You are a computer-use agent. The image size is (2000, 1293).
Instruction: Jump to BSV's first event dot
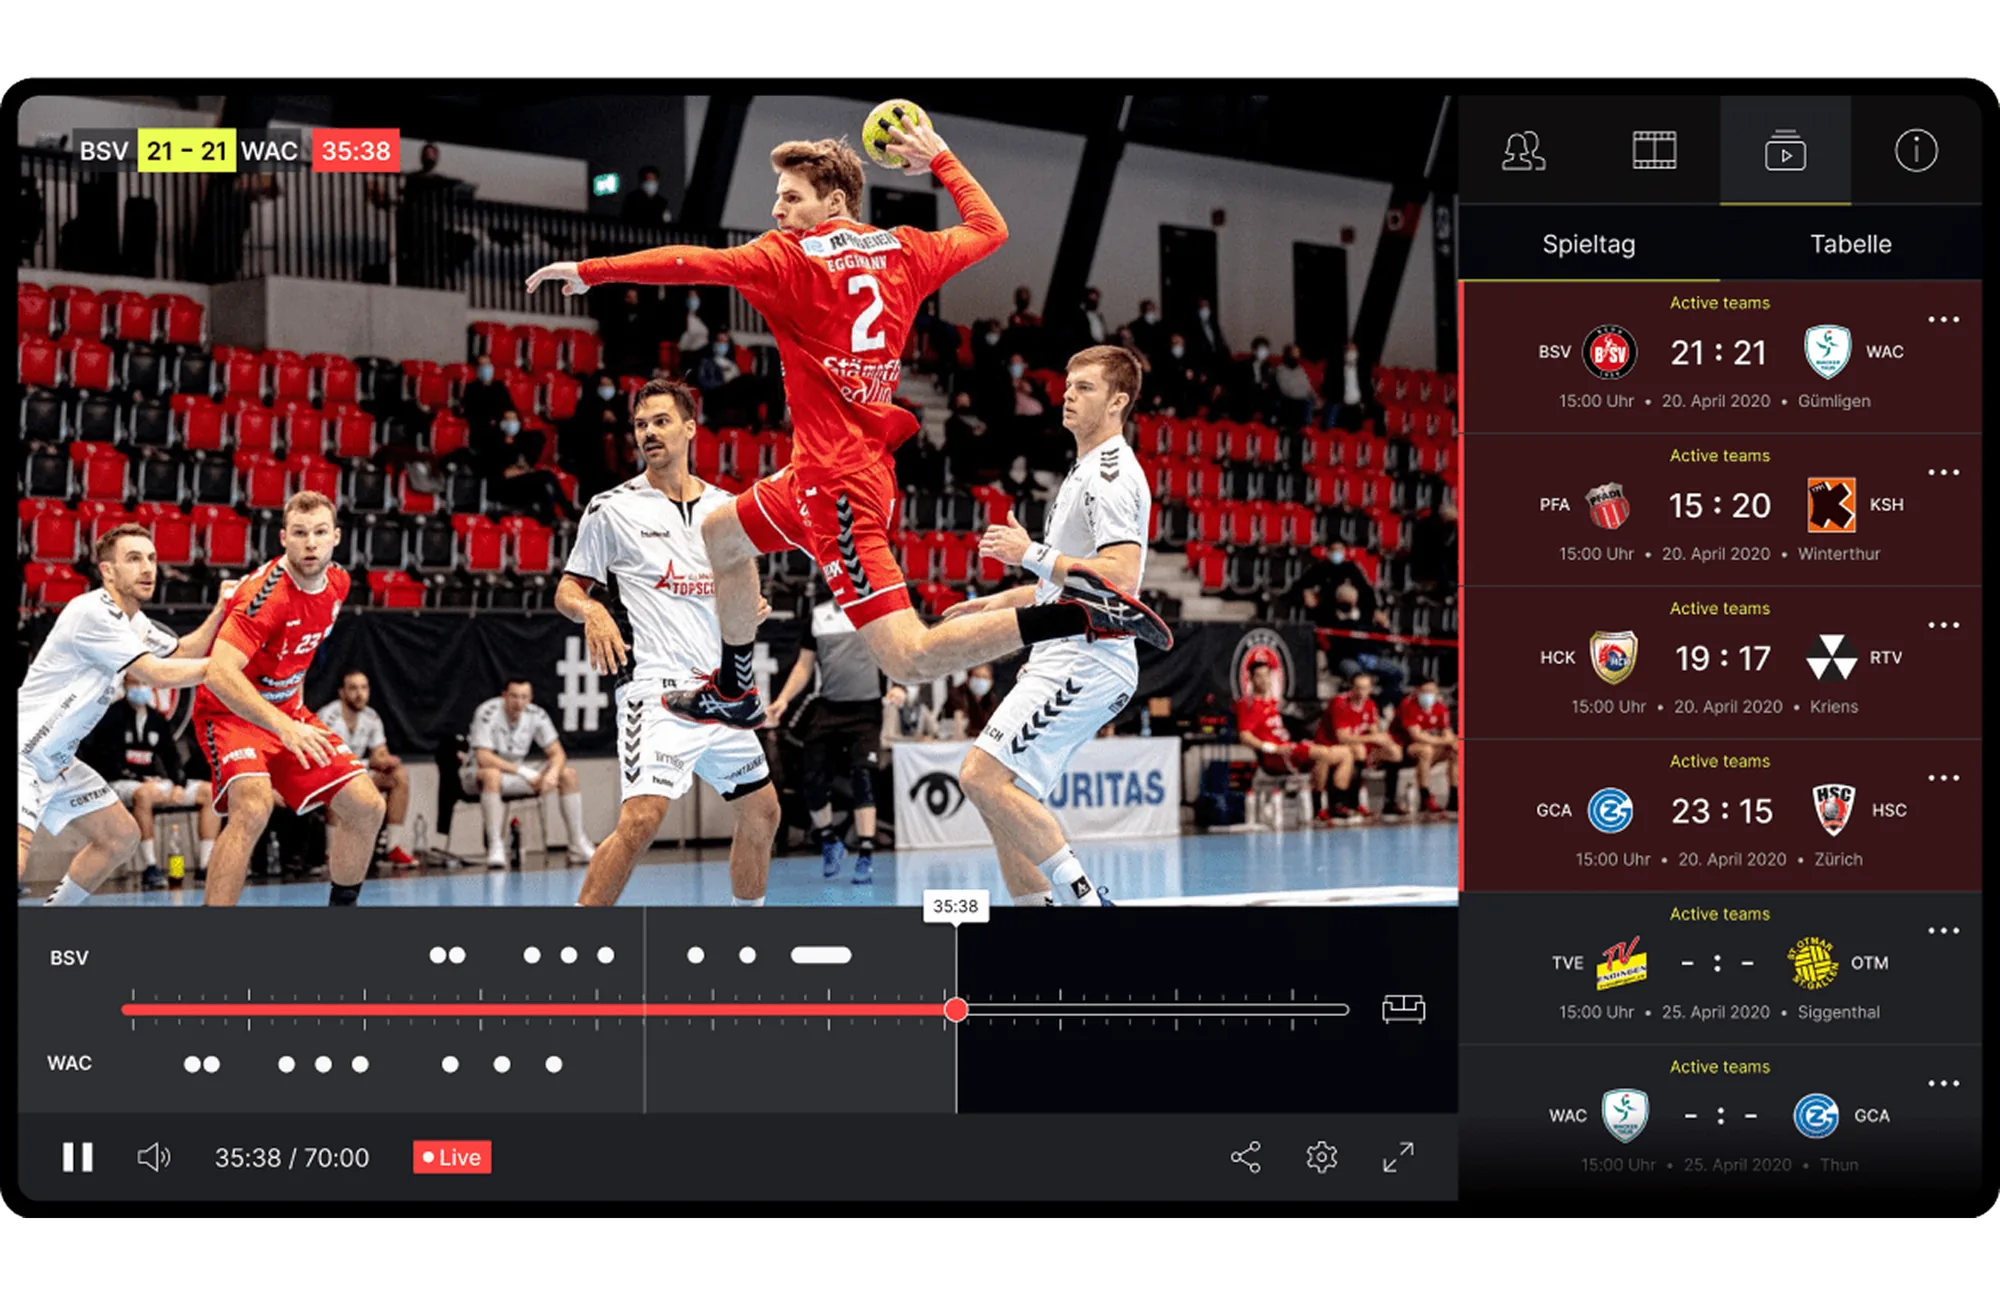click(x=438, y=955)
